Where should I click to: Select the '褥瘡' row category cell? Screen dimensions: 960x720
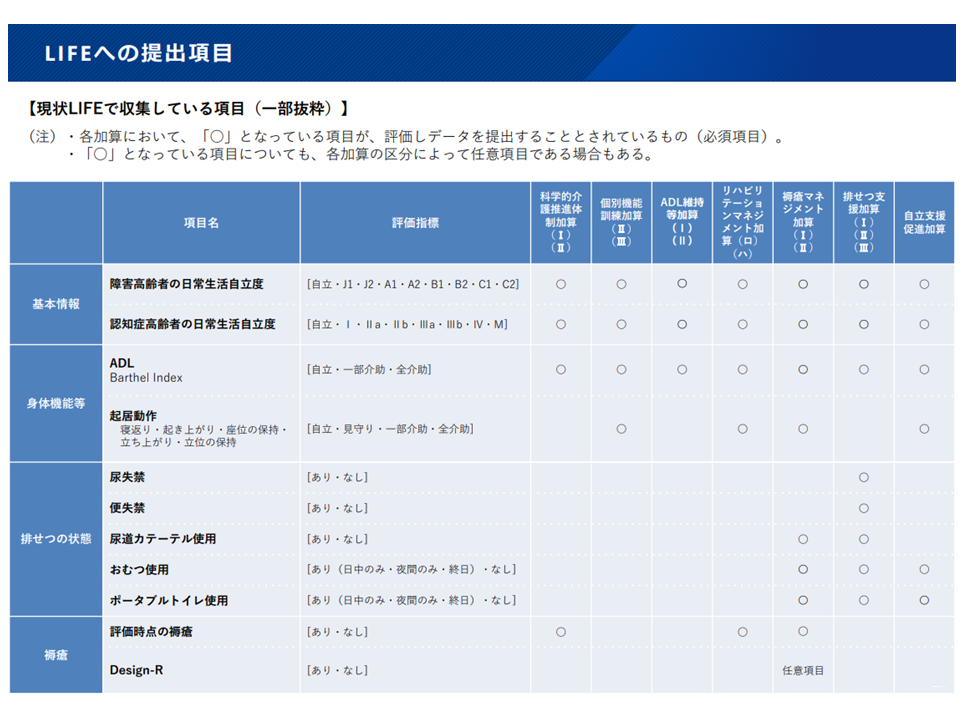pyautogui.click(x=56, y=654)
